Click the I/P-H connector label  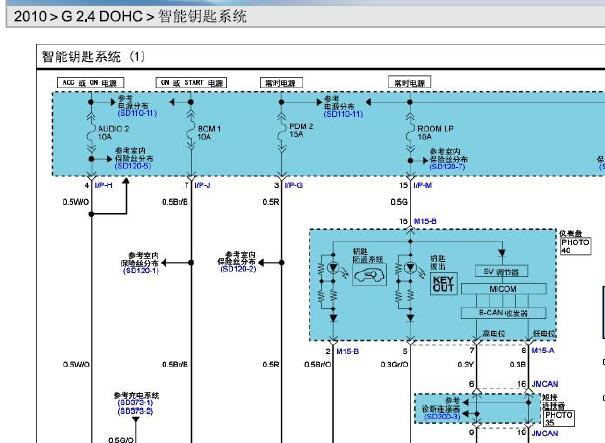pos(103,185)
